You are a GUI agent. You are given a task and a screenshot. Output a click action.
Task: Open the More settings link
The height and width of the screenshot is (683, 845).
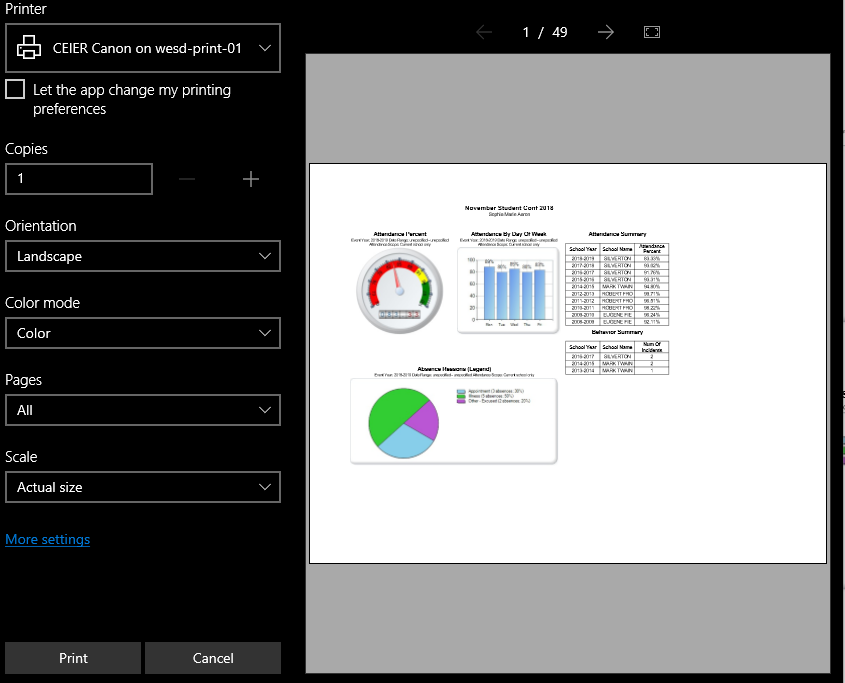pos(47,539)
